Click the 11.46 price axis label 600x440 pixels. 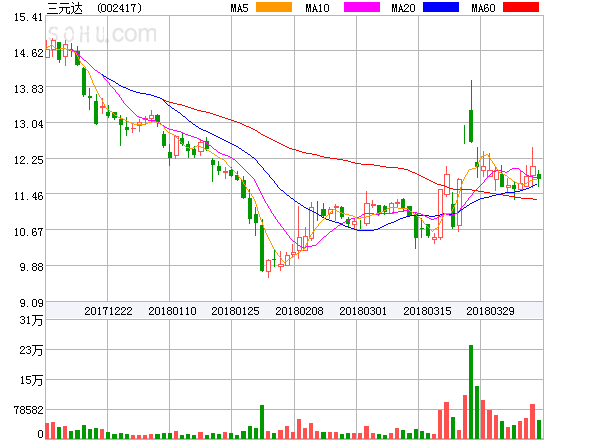pyautogui.click(x=28, y=196)
